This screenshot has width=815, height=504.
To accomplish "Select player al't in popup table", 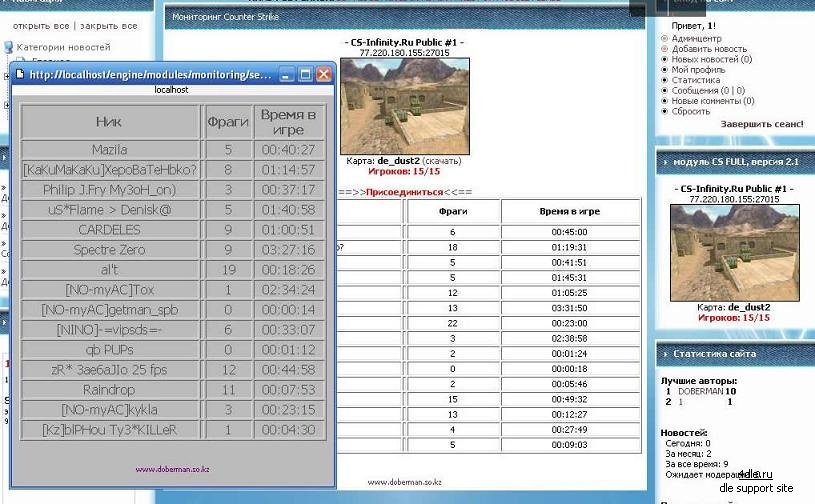I will (x=109, y=270).
